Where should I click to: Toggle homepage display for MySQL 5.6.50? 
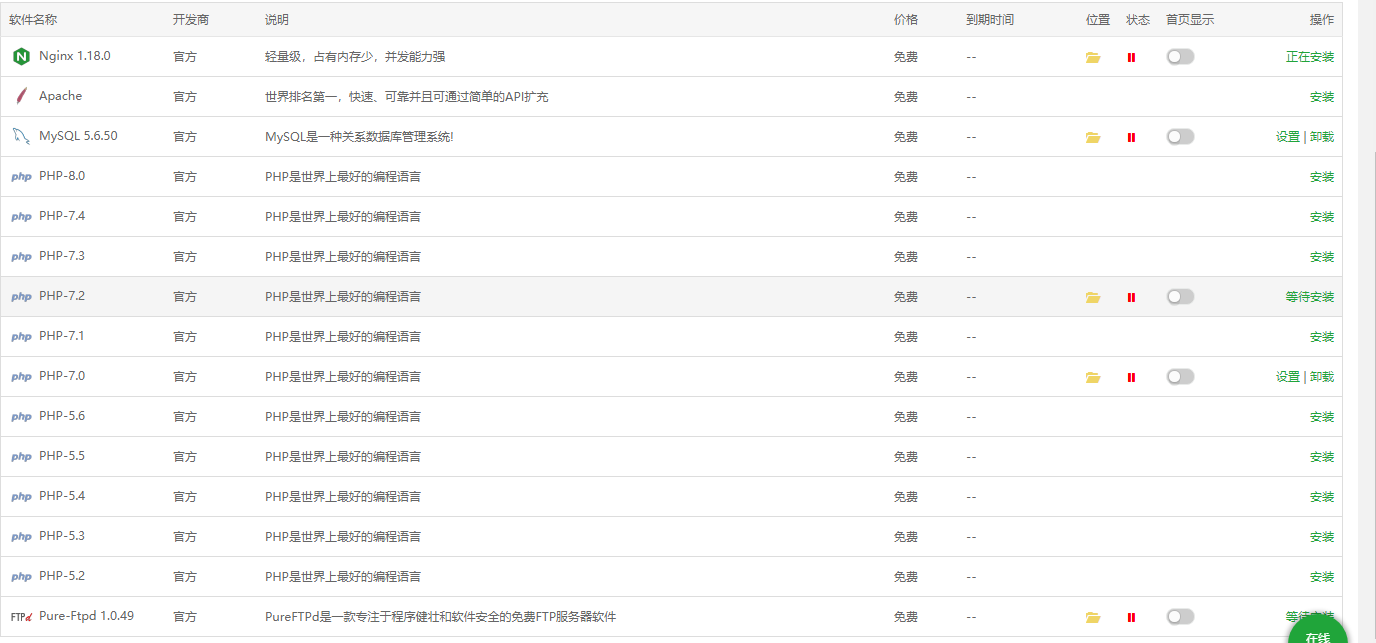pos(1180,137)
